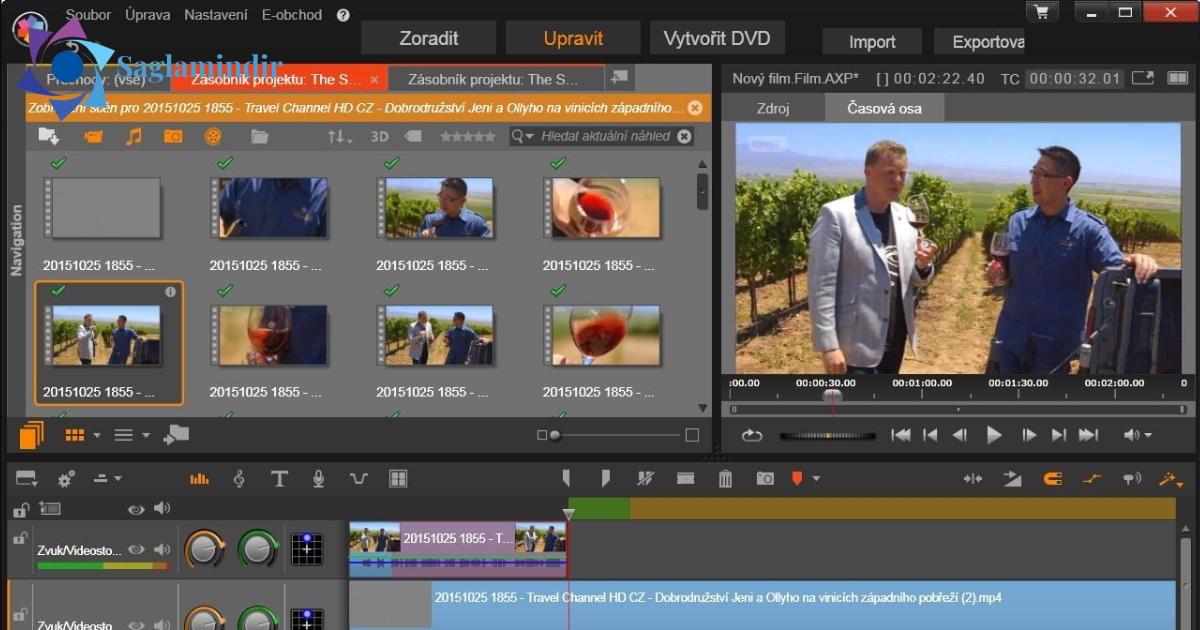
Task: Dismiss the orange scene view banner
Action: tap(695, 107)
